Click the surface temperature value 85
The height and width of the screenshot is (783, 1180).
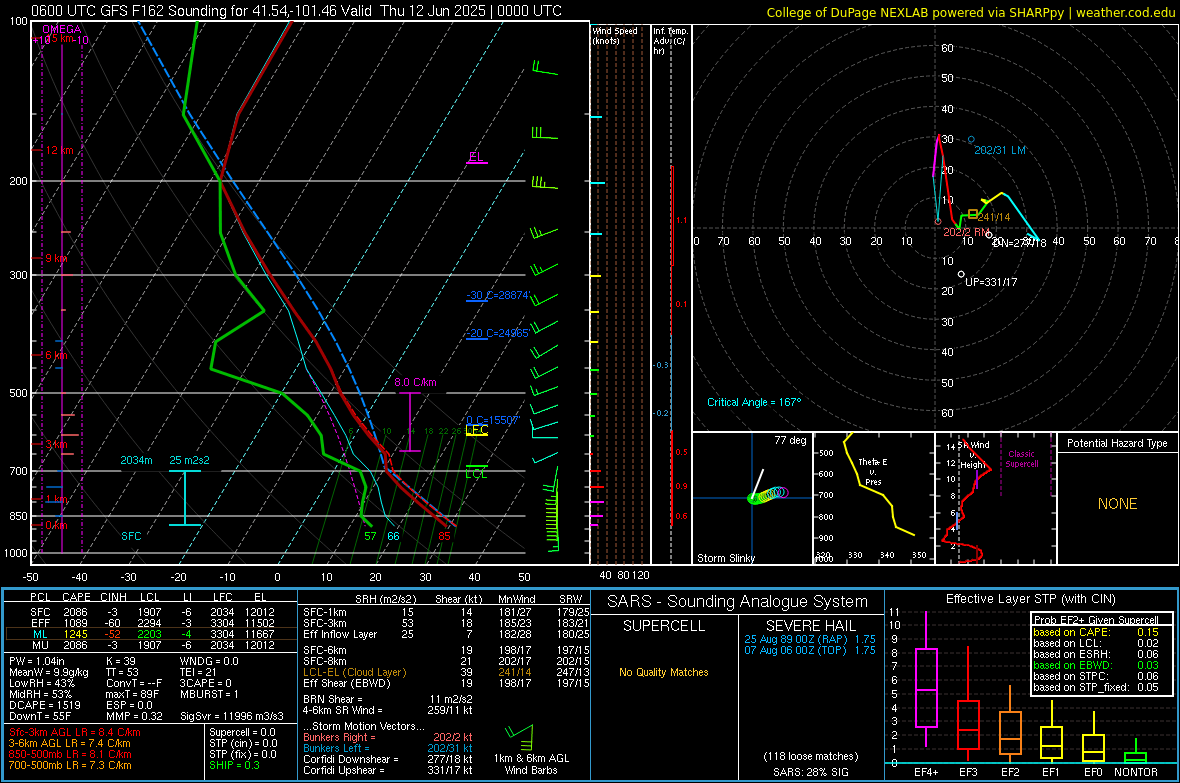click(x=445, y=536)
